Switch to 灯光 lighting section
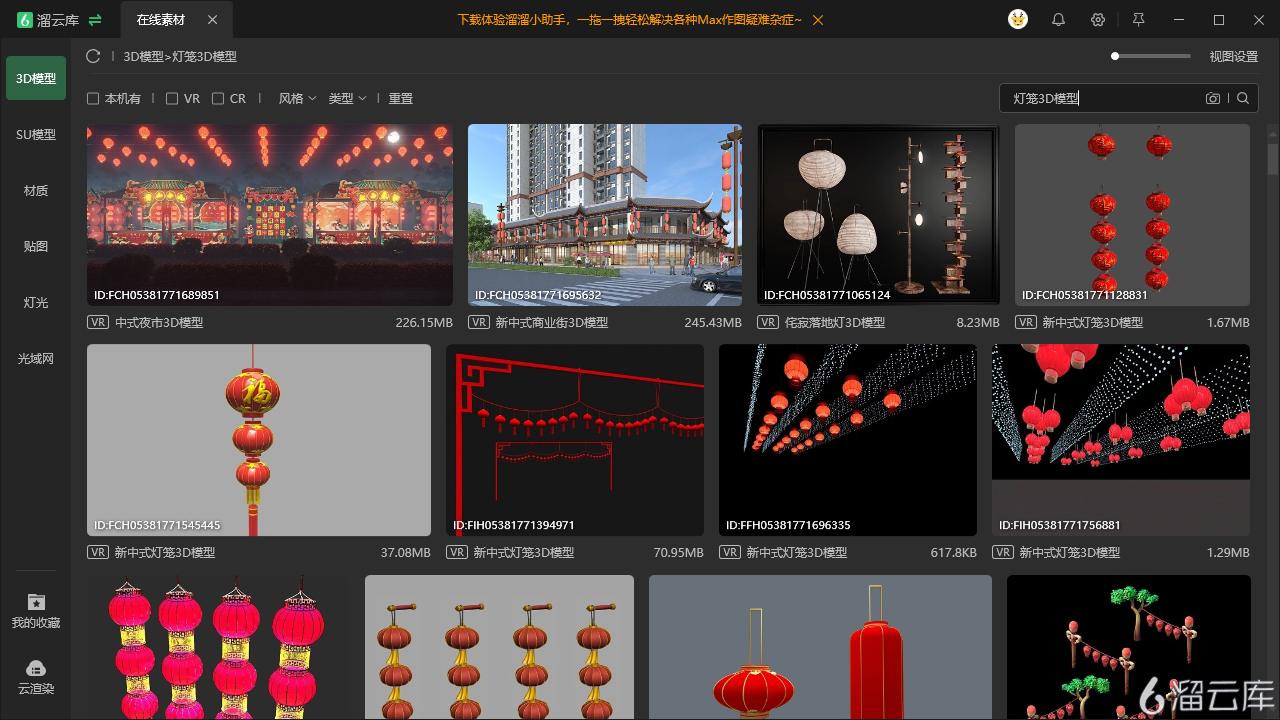The height and width of the screenshot is (720, 1280). 36,302
